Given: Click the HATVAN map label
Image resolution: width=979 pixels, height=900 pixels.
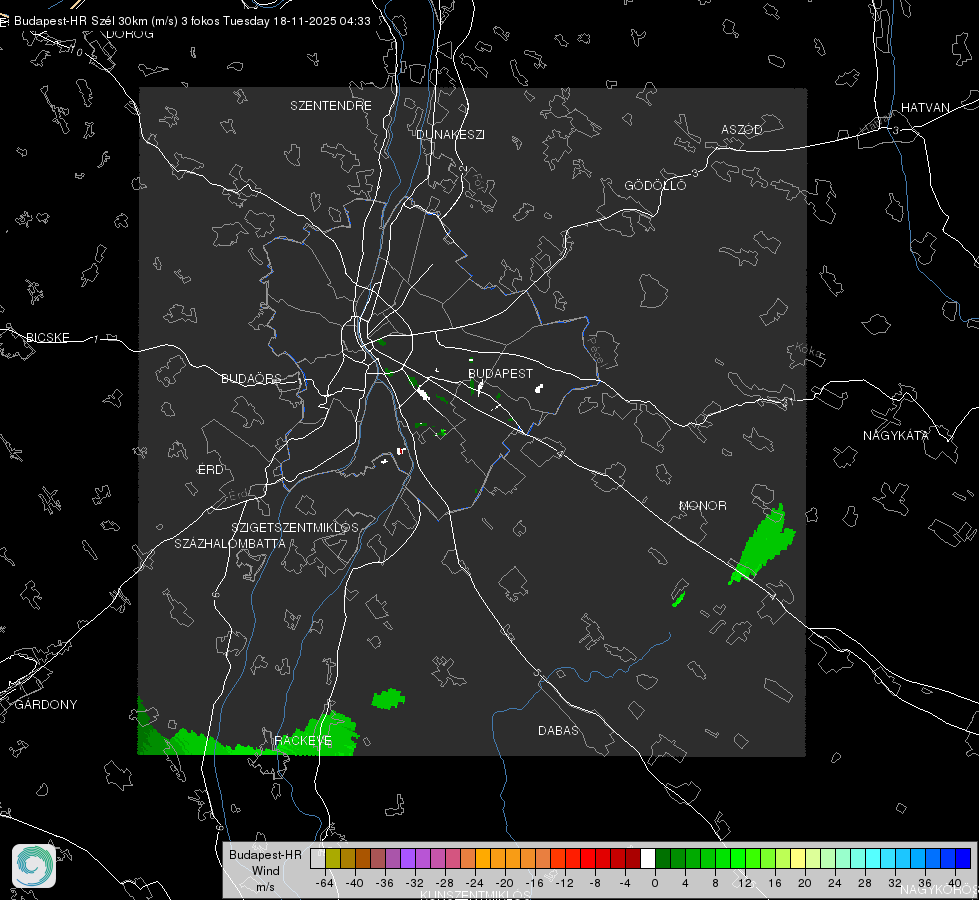Looking at the screenshot, I should point(925,107).
